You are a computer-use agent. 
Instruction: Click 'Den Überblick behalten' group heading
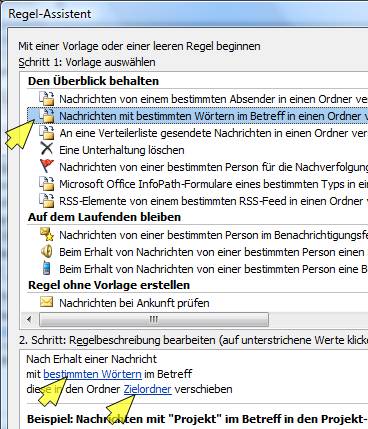point(93,81)
